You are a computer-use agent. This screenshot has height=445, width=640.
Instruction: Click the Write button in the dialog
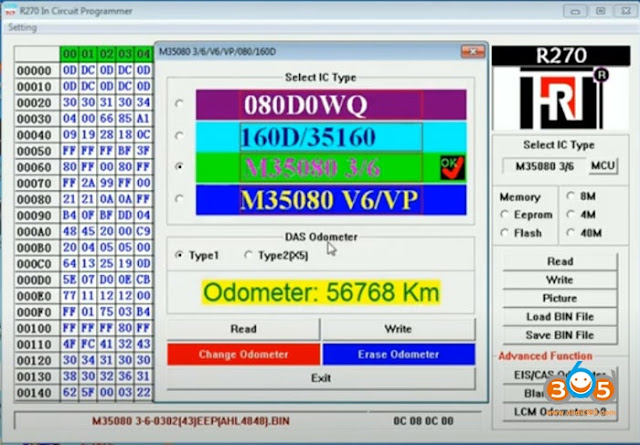pos(398,329)
